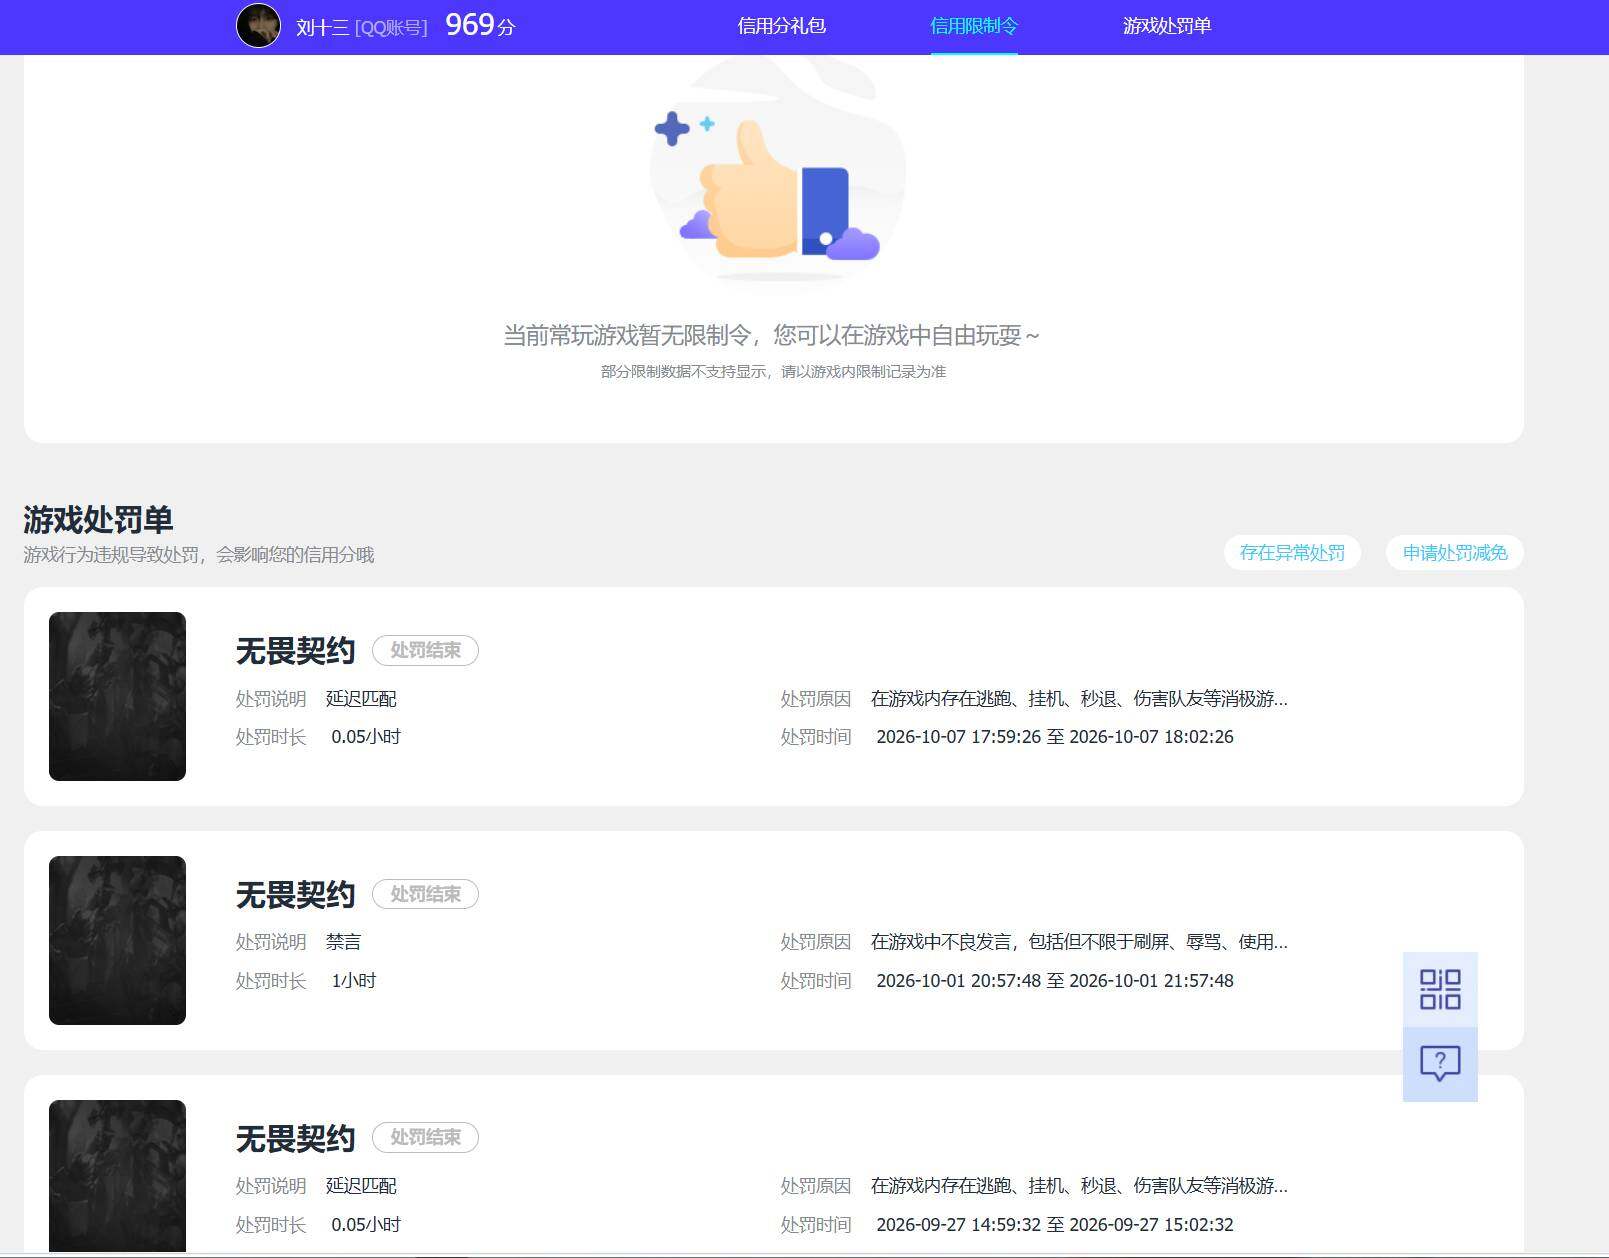Viewport: 1609px width, 1258px height.
Task: Click 0.05小时 on the 2026-09-27 card
Action: 366,1225
